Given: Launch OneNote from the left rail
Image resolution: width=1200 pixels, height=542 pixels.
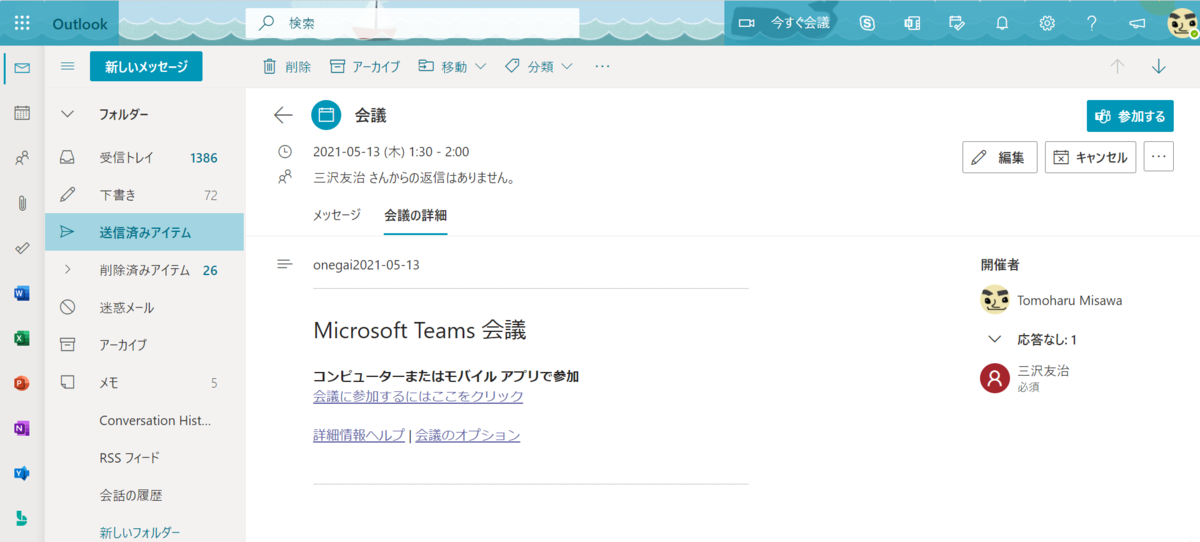Looking at the screenshot, I should [22, 428].
